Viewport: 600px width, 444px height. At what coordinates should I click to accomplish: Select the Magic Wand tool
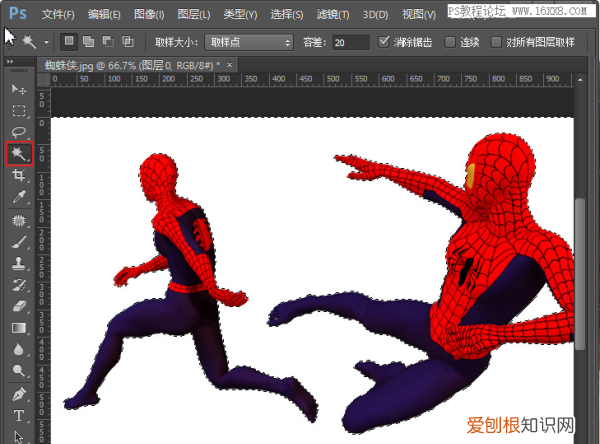[x=18, y=154]
